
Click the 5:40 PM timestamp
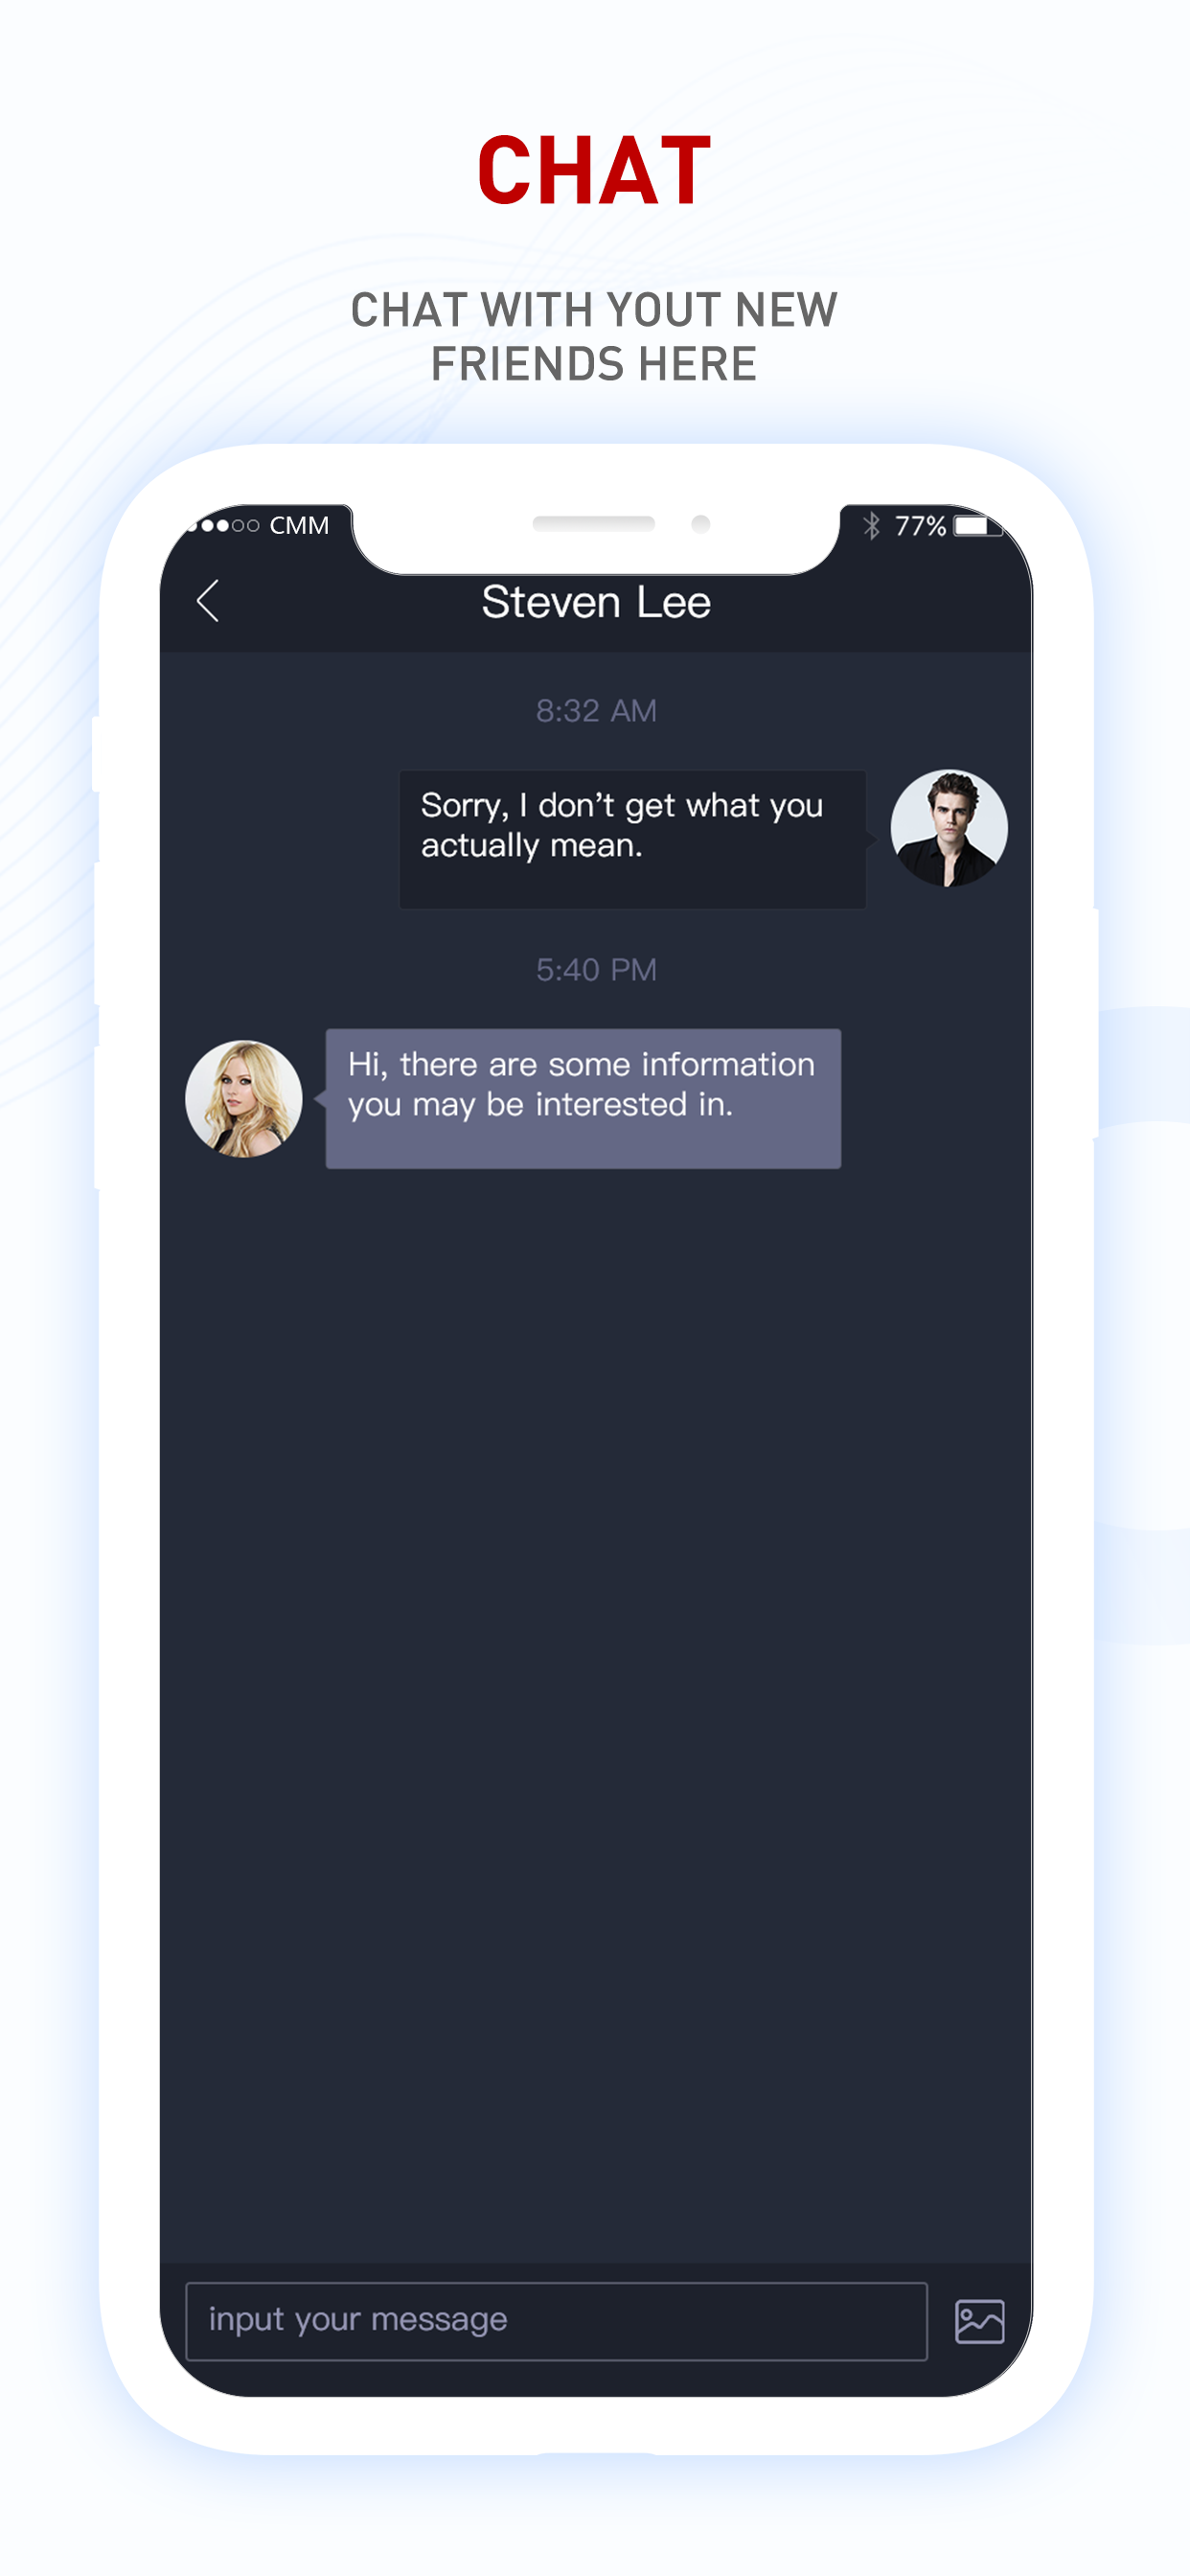tap(596, 969)
